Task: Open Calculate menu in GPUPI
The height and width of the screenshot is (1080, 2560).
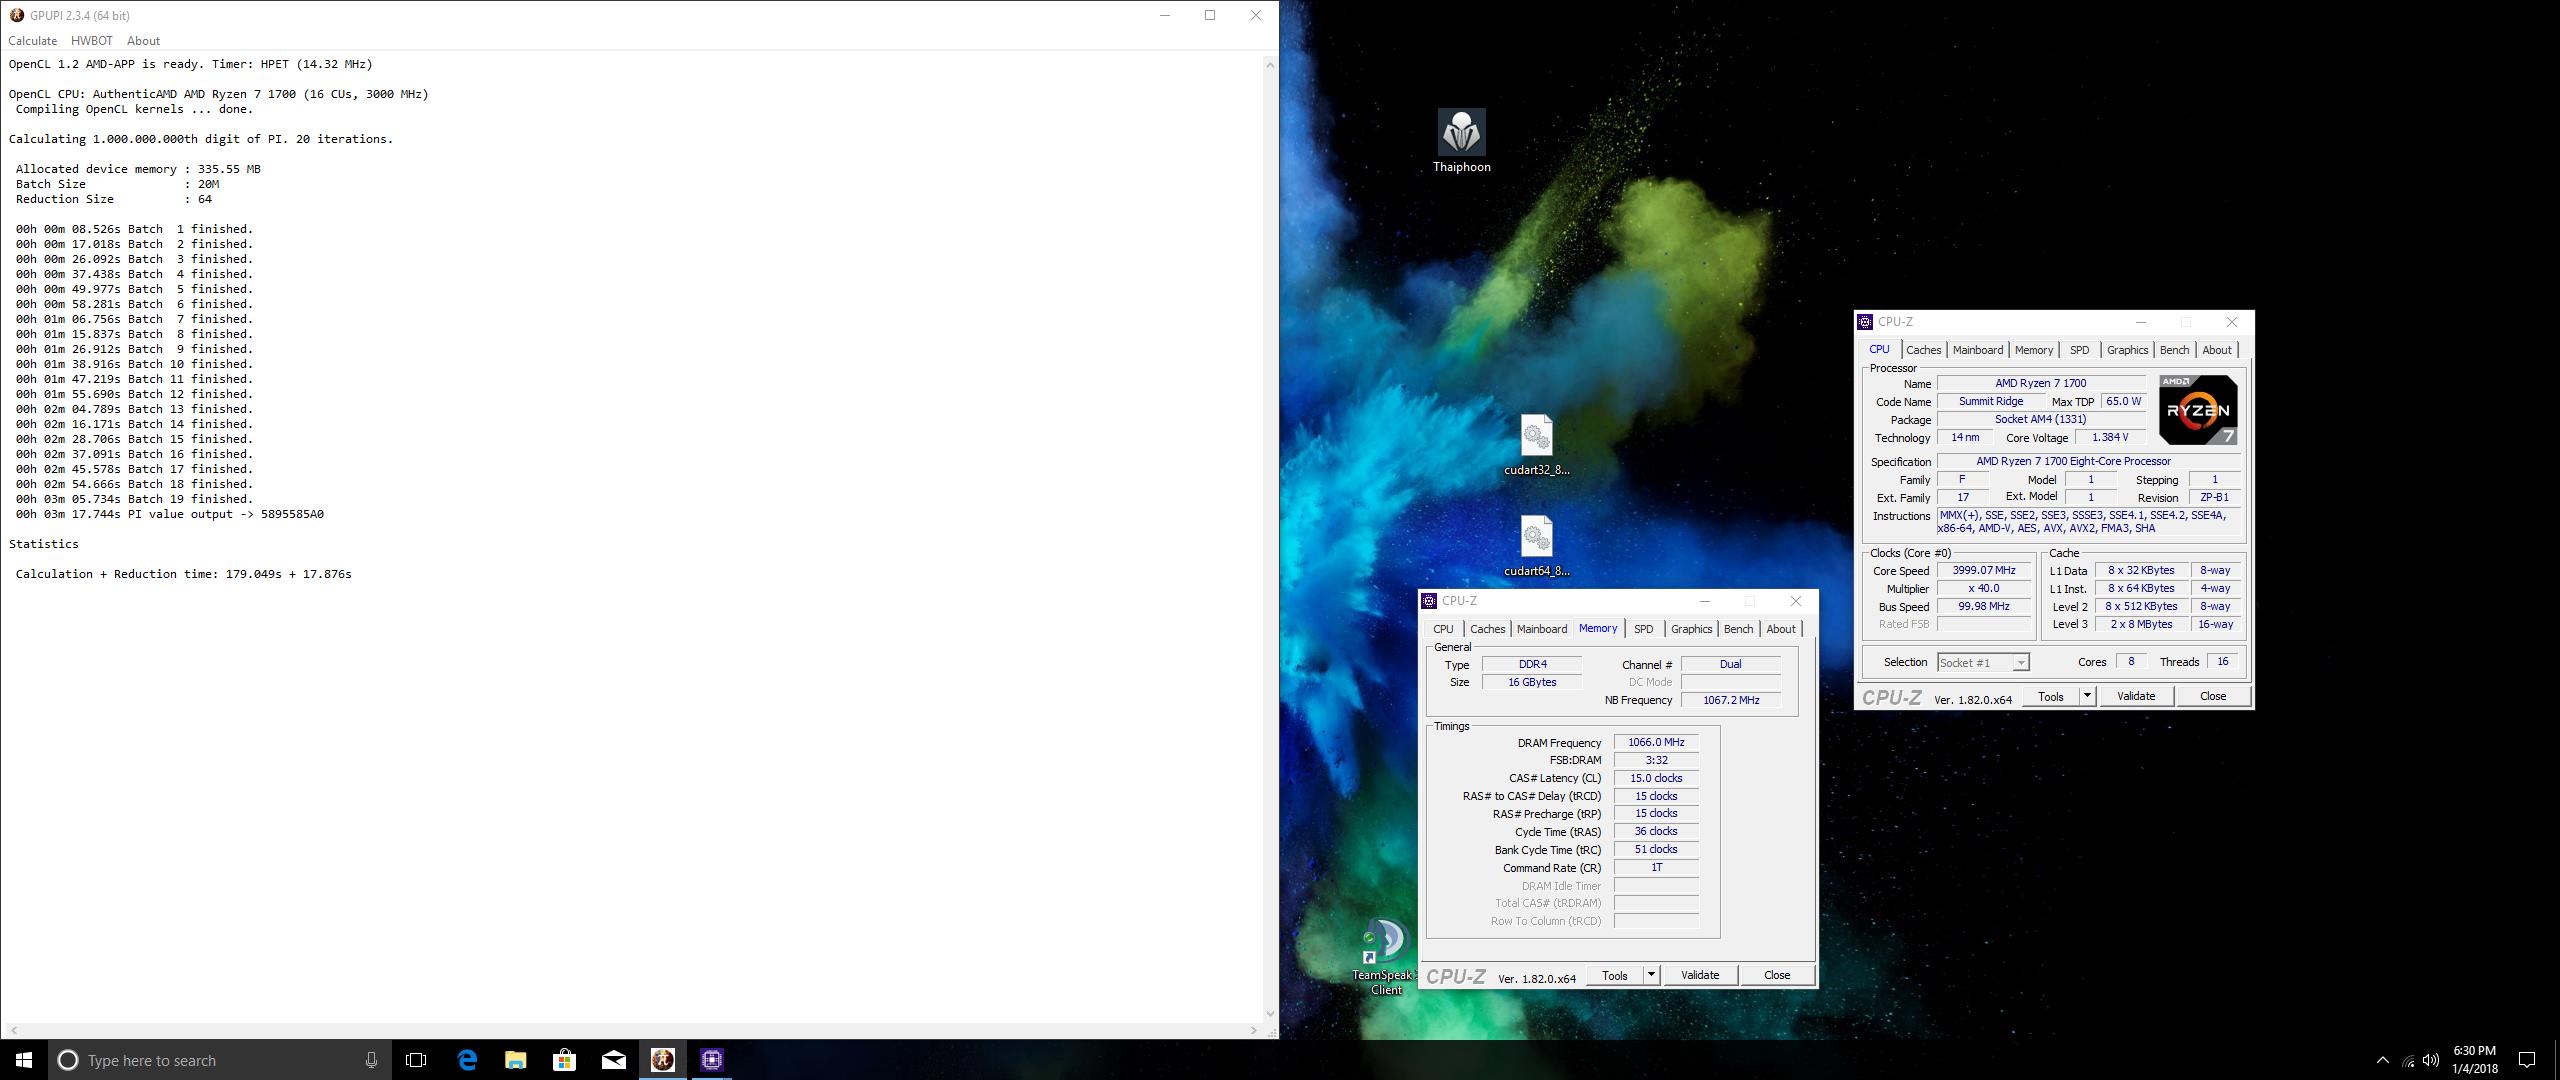Action: [32, 41]
